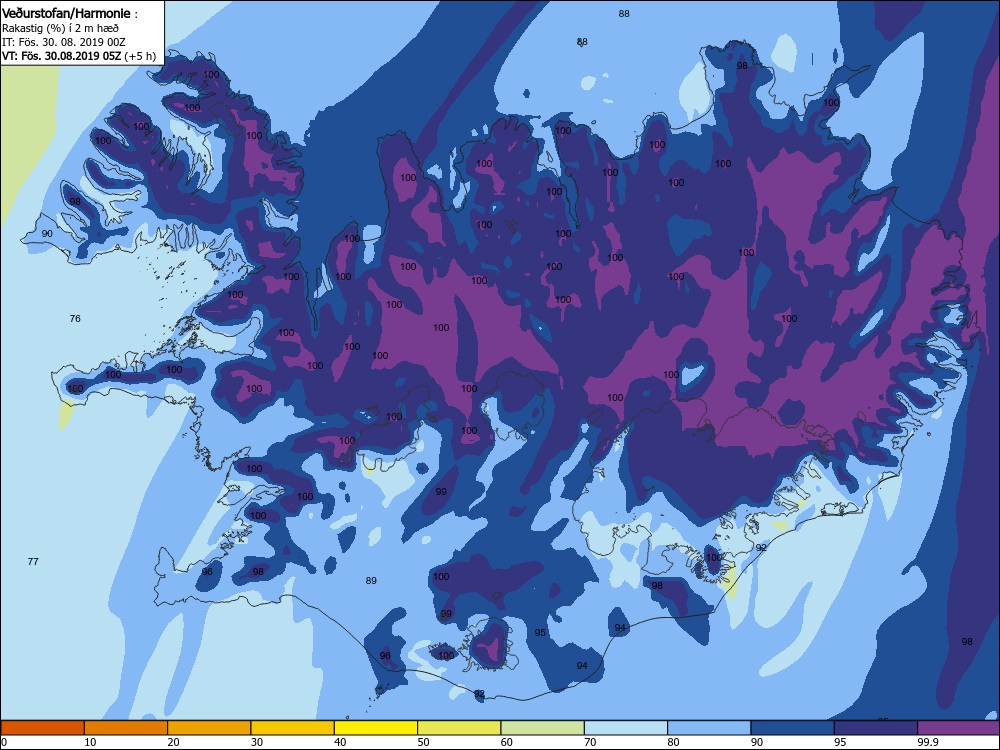This screenshot has height=750, width=1000.
Task: Select the indigo 95–99.9 legend swatch
Action: tap(876, 728)
